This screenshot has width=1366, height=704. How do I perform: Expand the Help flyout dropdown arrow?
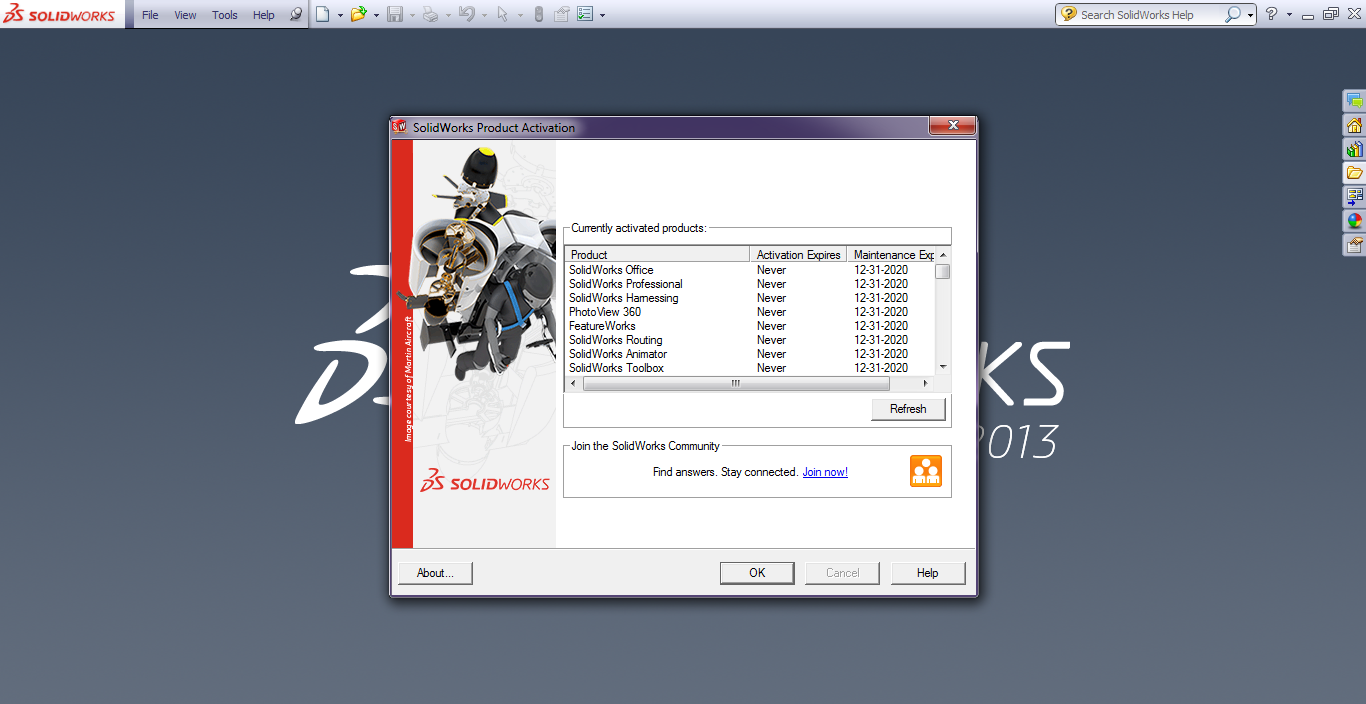coord(1289,15)
